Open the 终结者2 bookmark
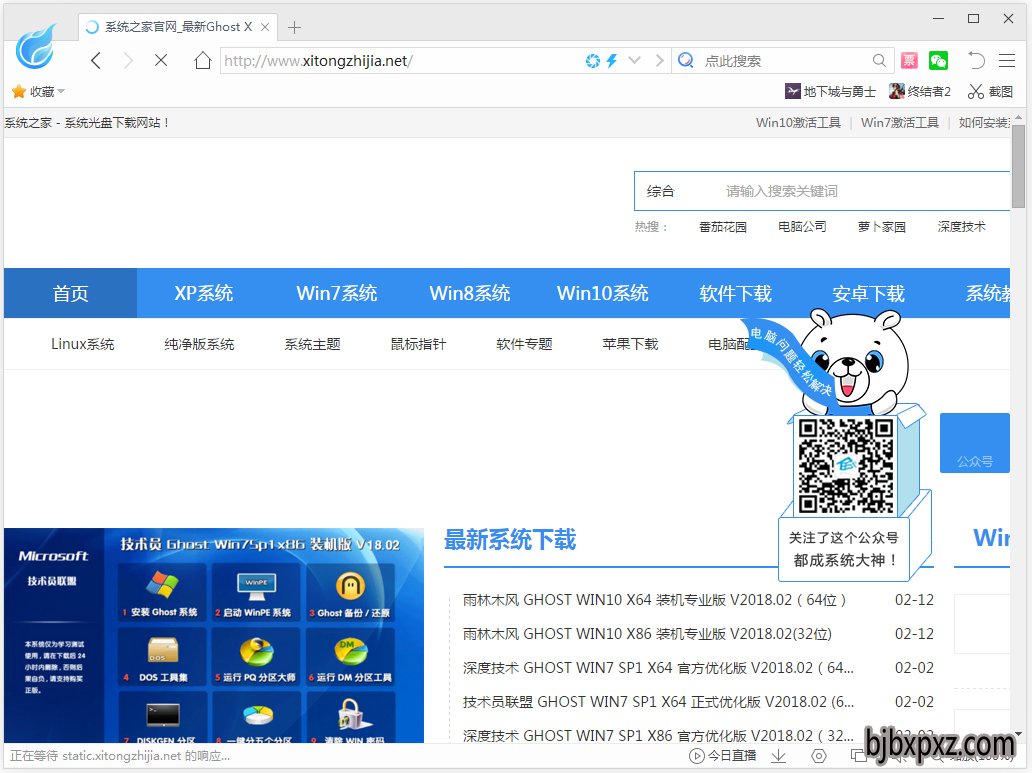Screen dimensions: 1032x773 pos(919,92)
